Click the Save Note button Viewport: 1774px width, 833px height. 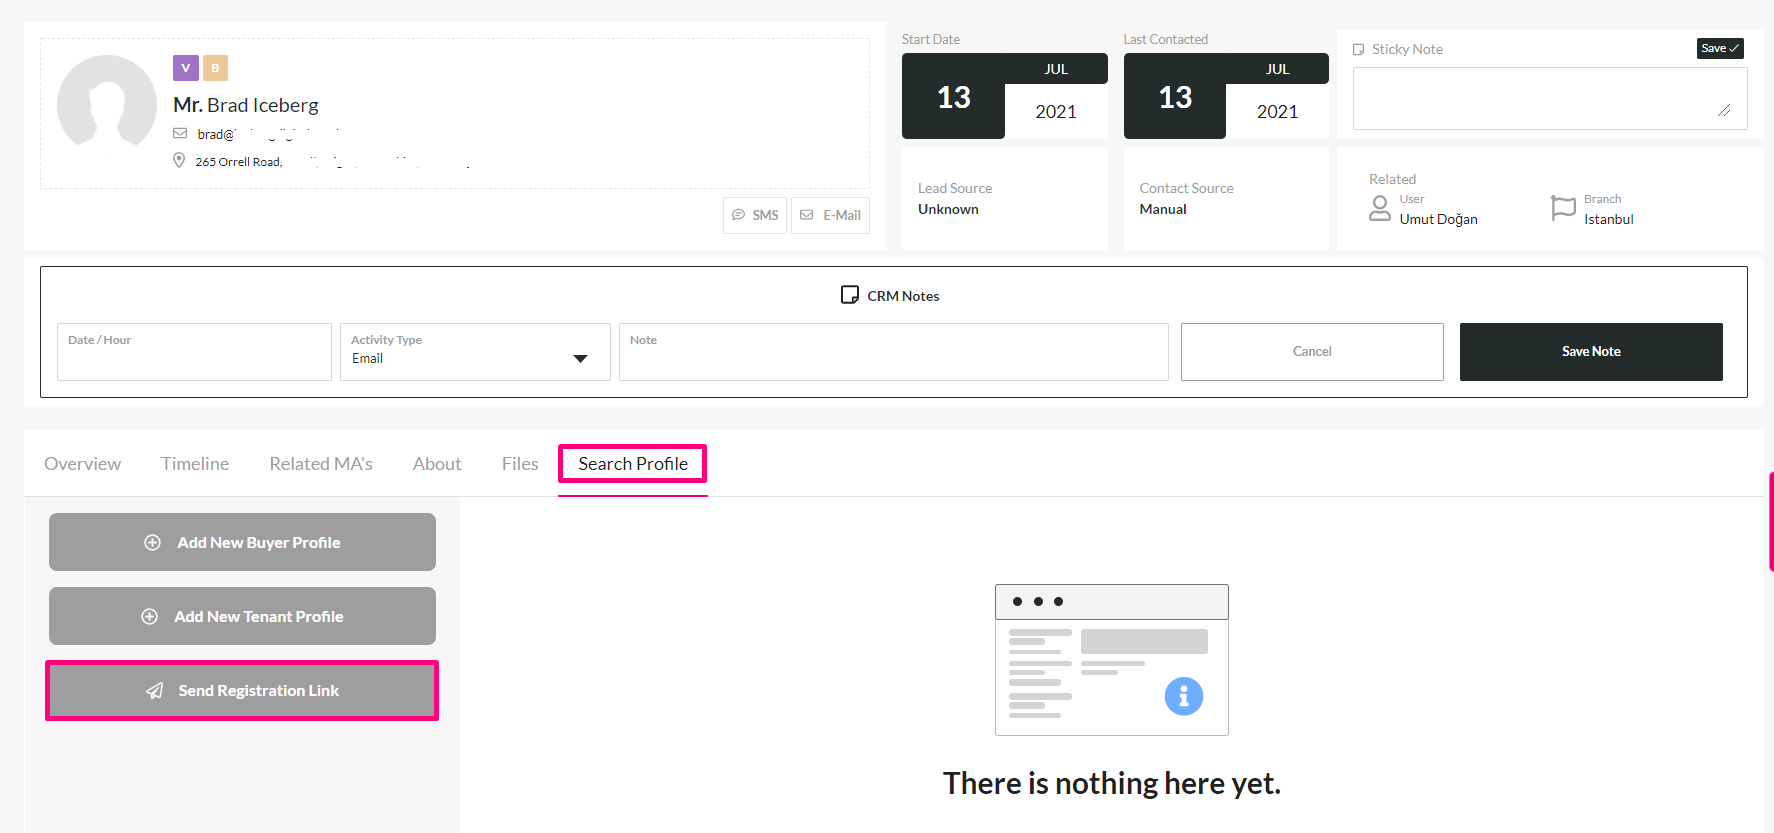(1590, 352)
